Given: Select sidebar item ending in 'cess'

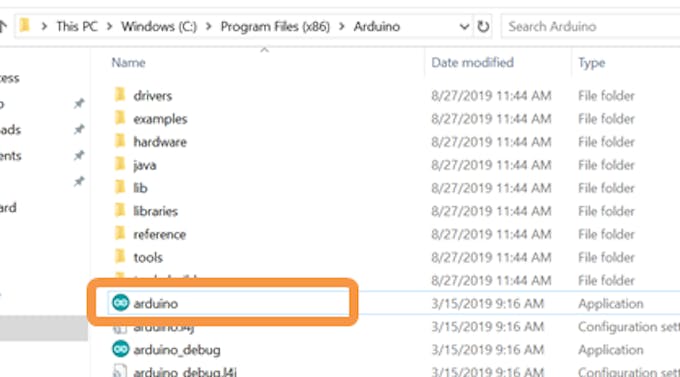Looking at the screenshot, I should (10, 78).
